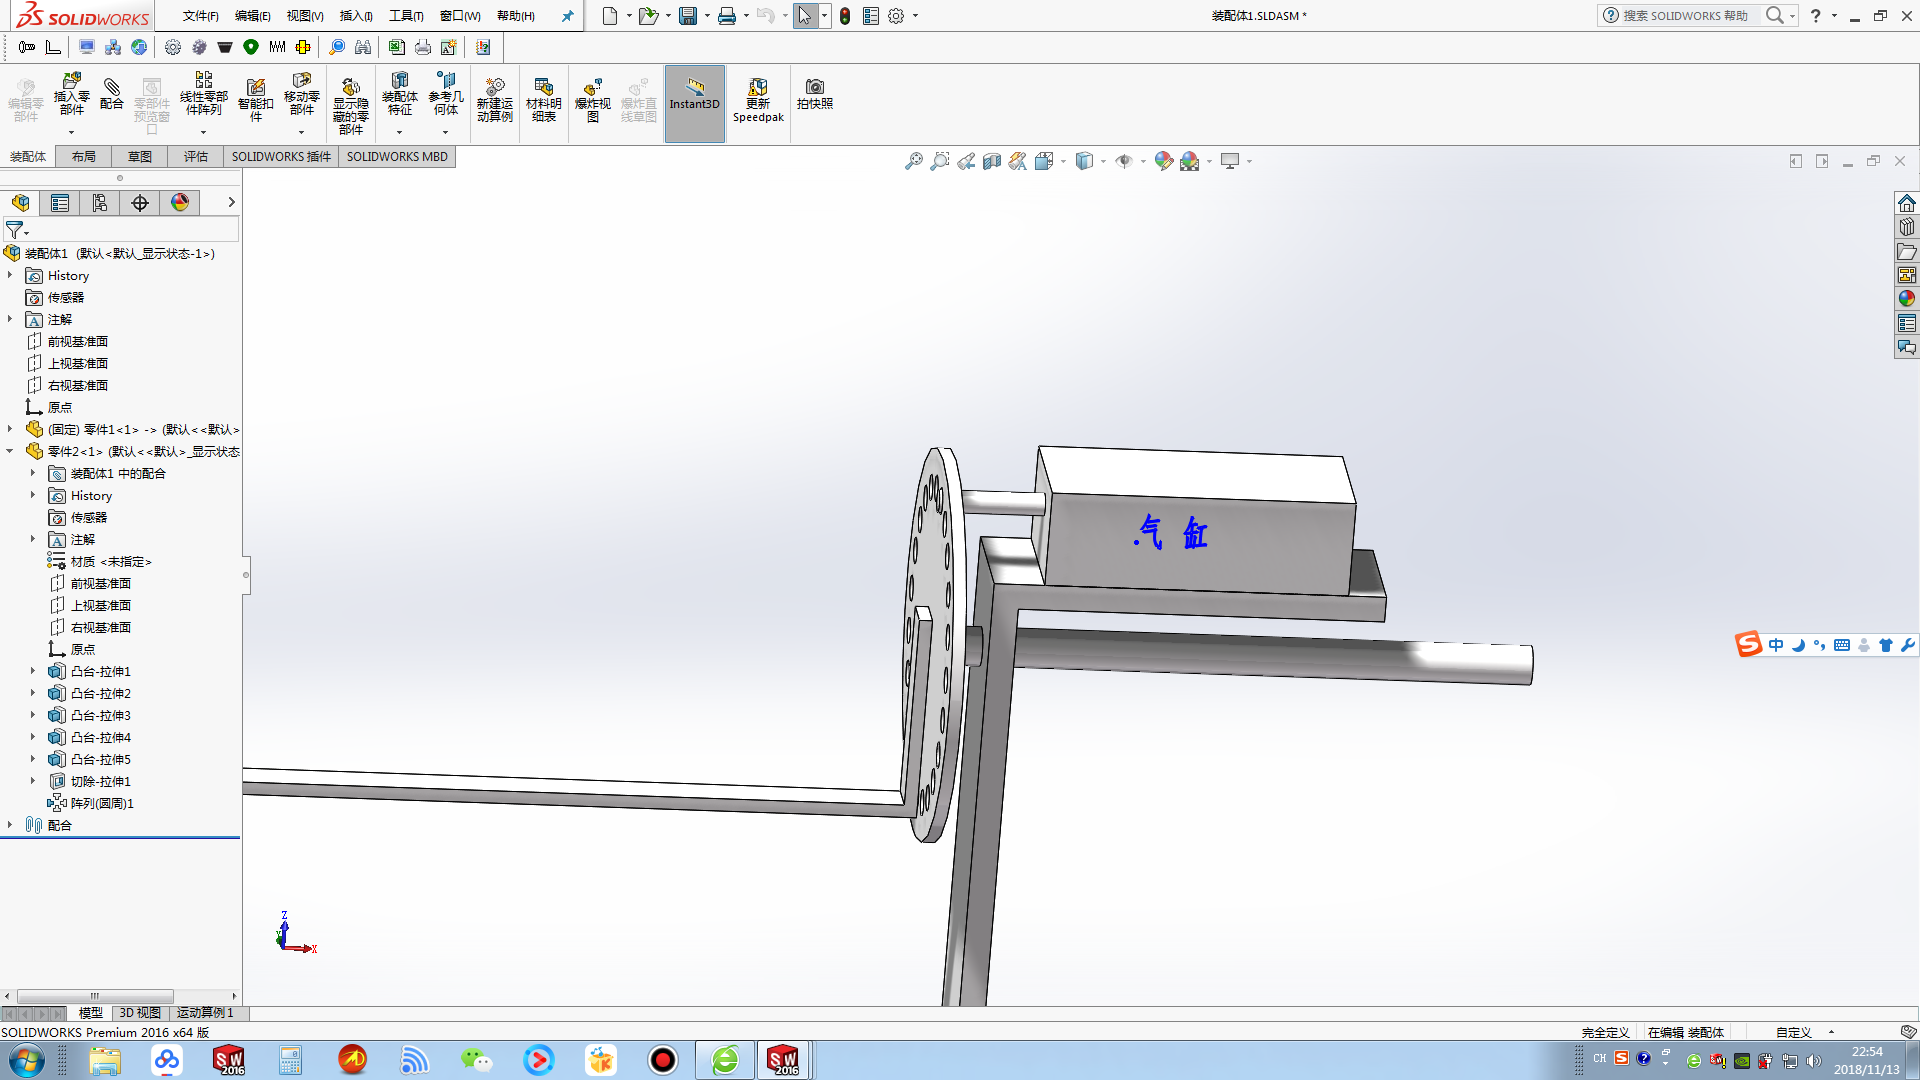Expand the top-level History tree node
The width and height of the screenshot is (1920, 1080).
[10, 275]
